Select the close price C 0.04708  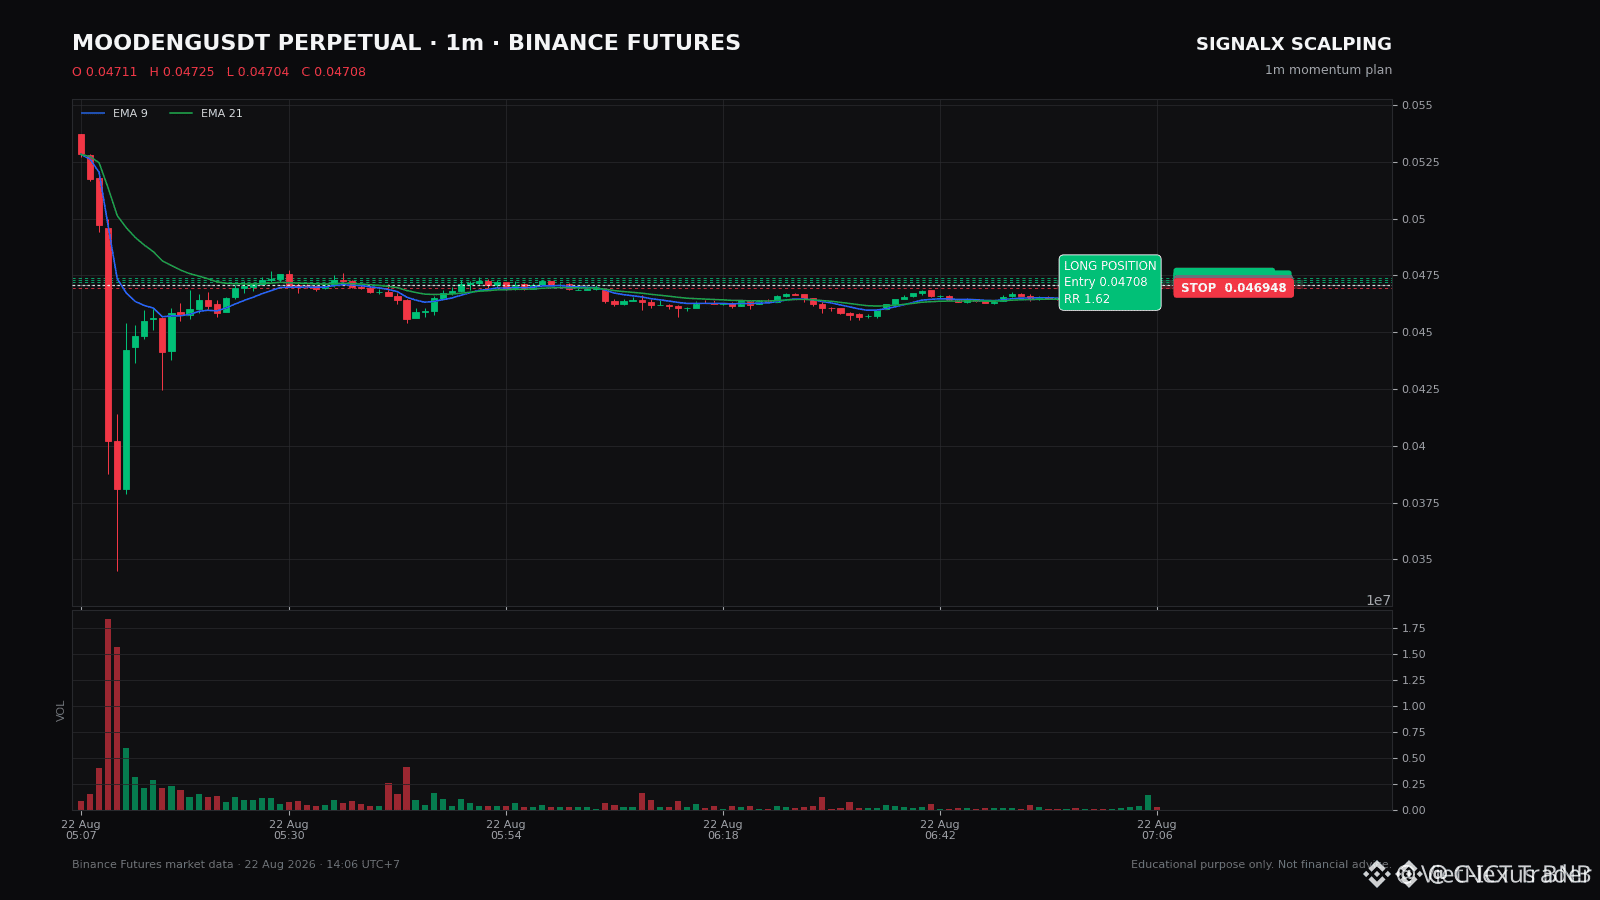pyautogui.click(x=334, y=73)
